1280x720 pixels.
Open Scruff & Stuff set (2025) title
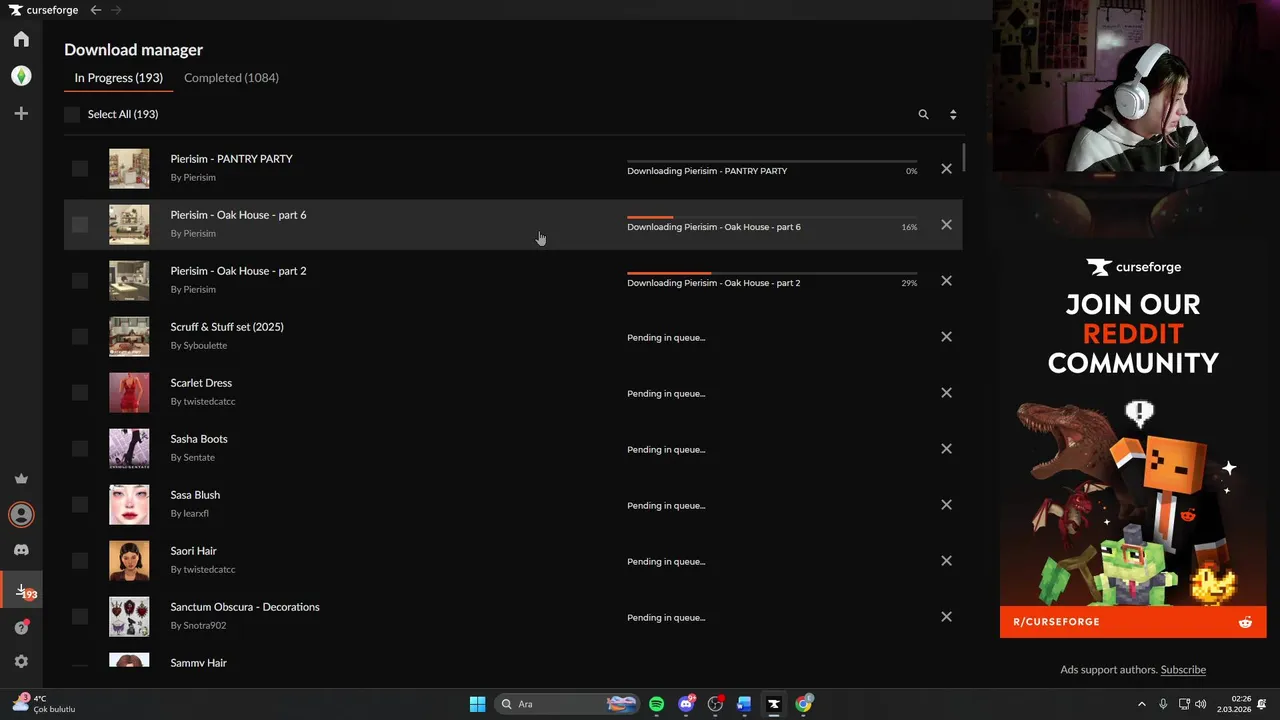[x=227, y=327]
